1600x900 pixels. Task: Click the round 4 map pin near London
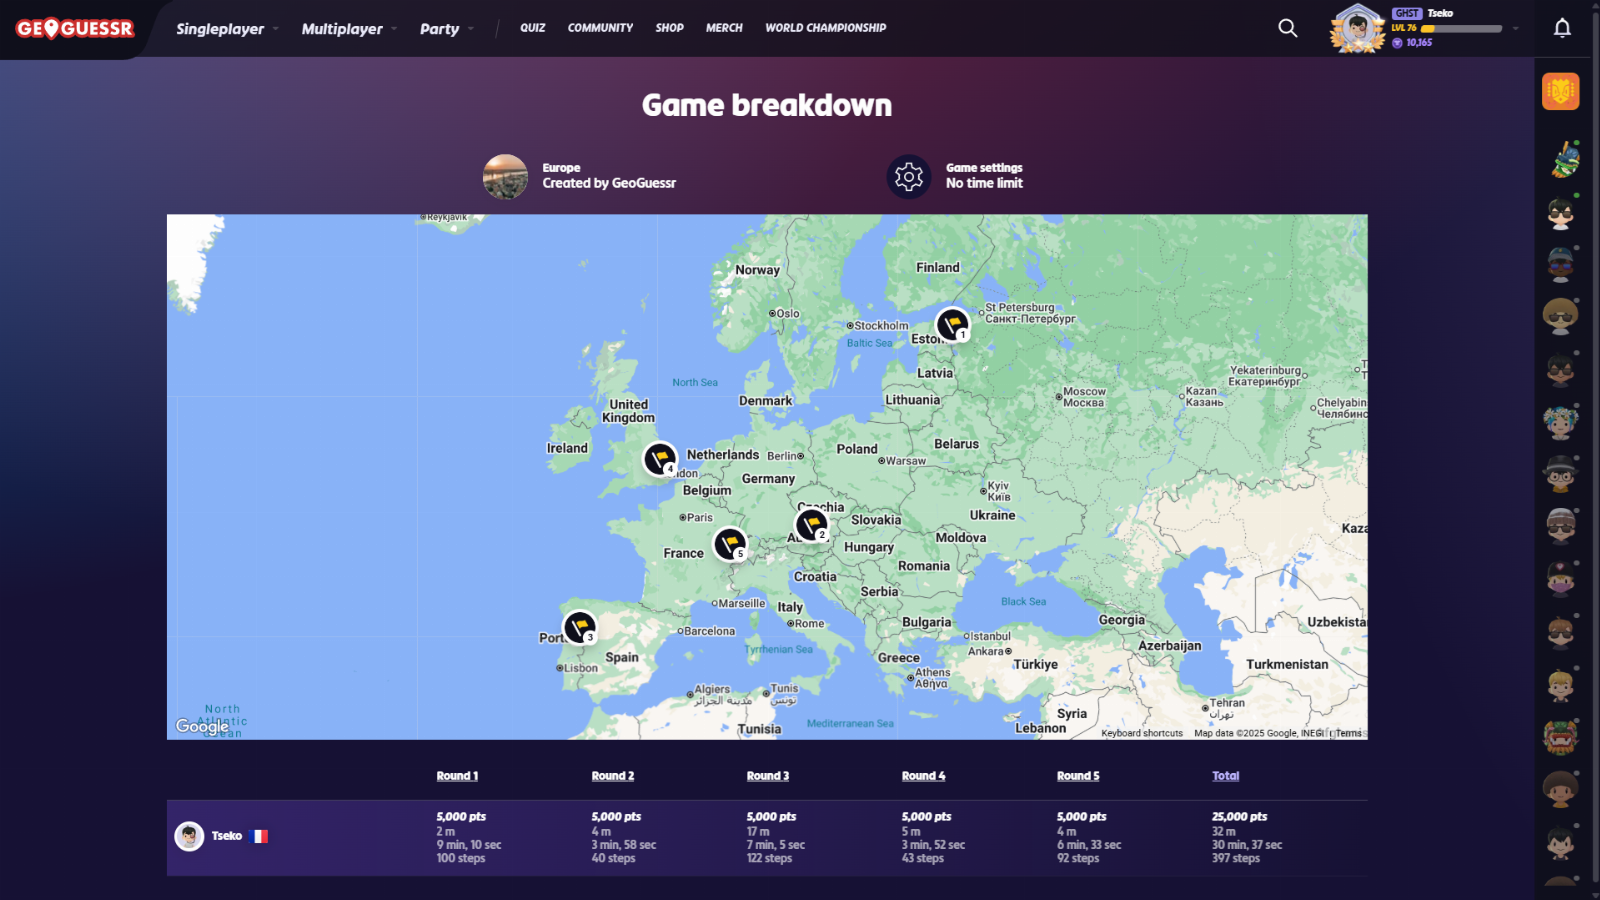(659, 459)
